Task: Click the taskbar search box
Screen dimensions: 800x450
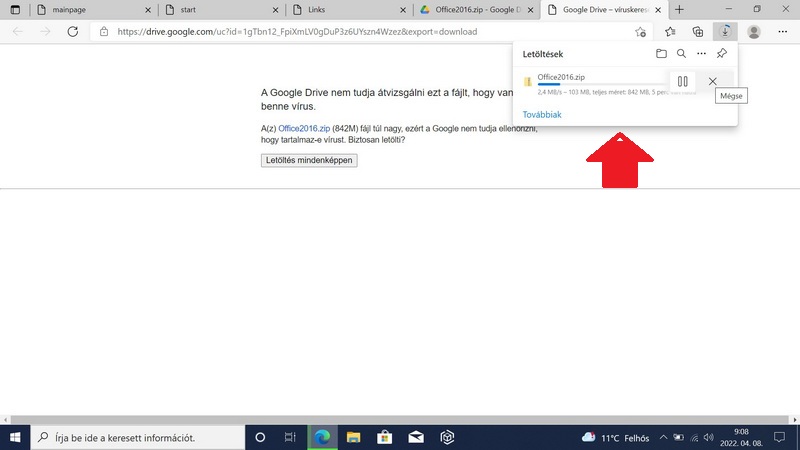Action: point(138,437)
